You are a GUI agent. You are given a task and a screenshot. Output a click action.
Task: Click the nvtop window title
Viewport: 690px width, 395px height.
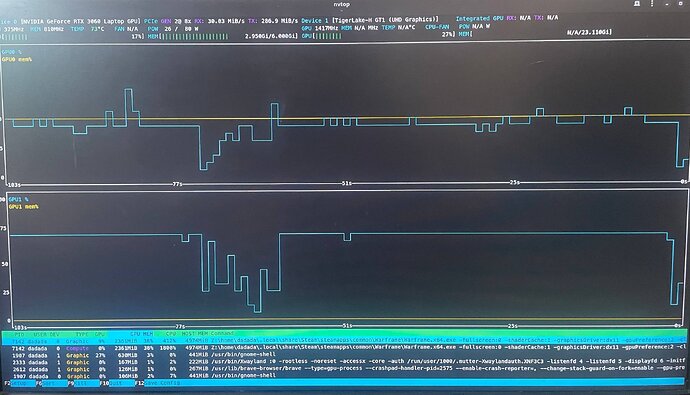[x=341, y=4]
